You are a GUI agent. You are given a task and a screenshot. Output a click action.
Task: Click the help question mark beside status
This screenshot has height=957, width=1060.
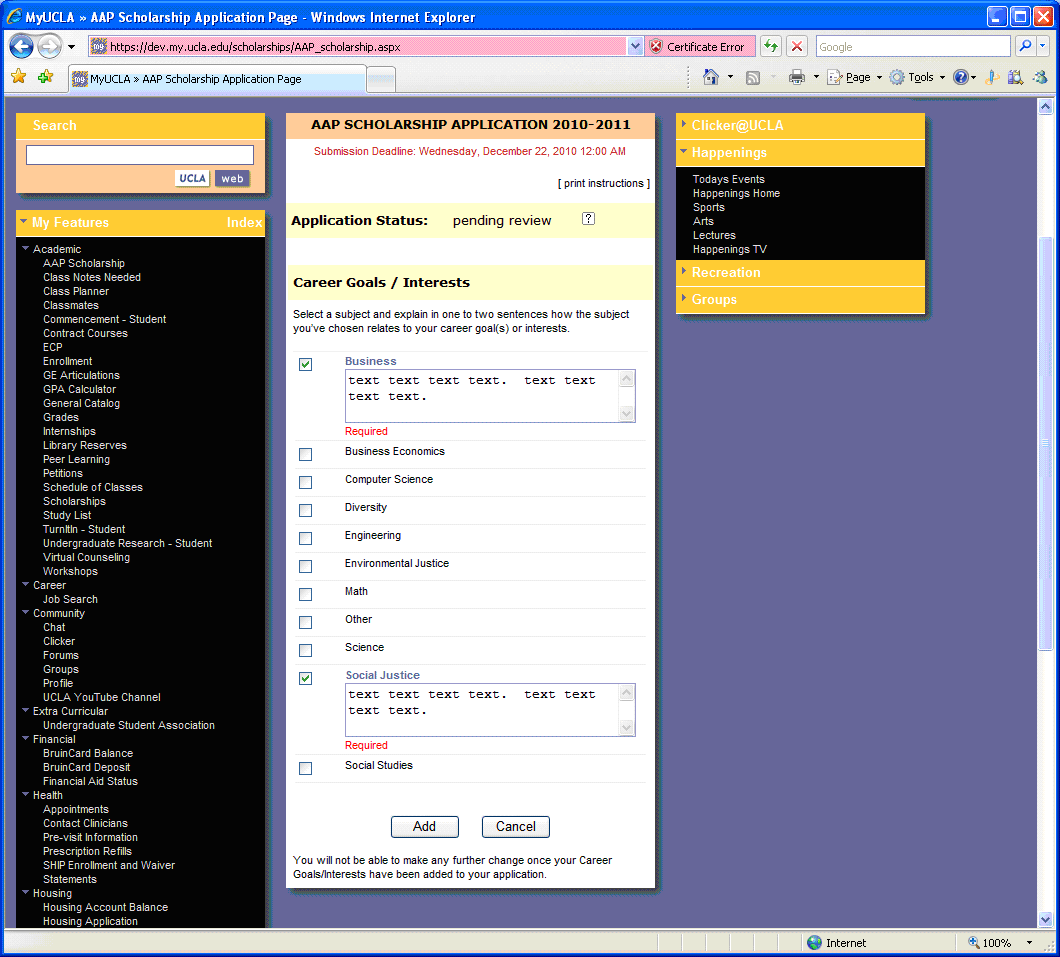click(588, 219)
